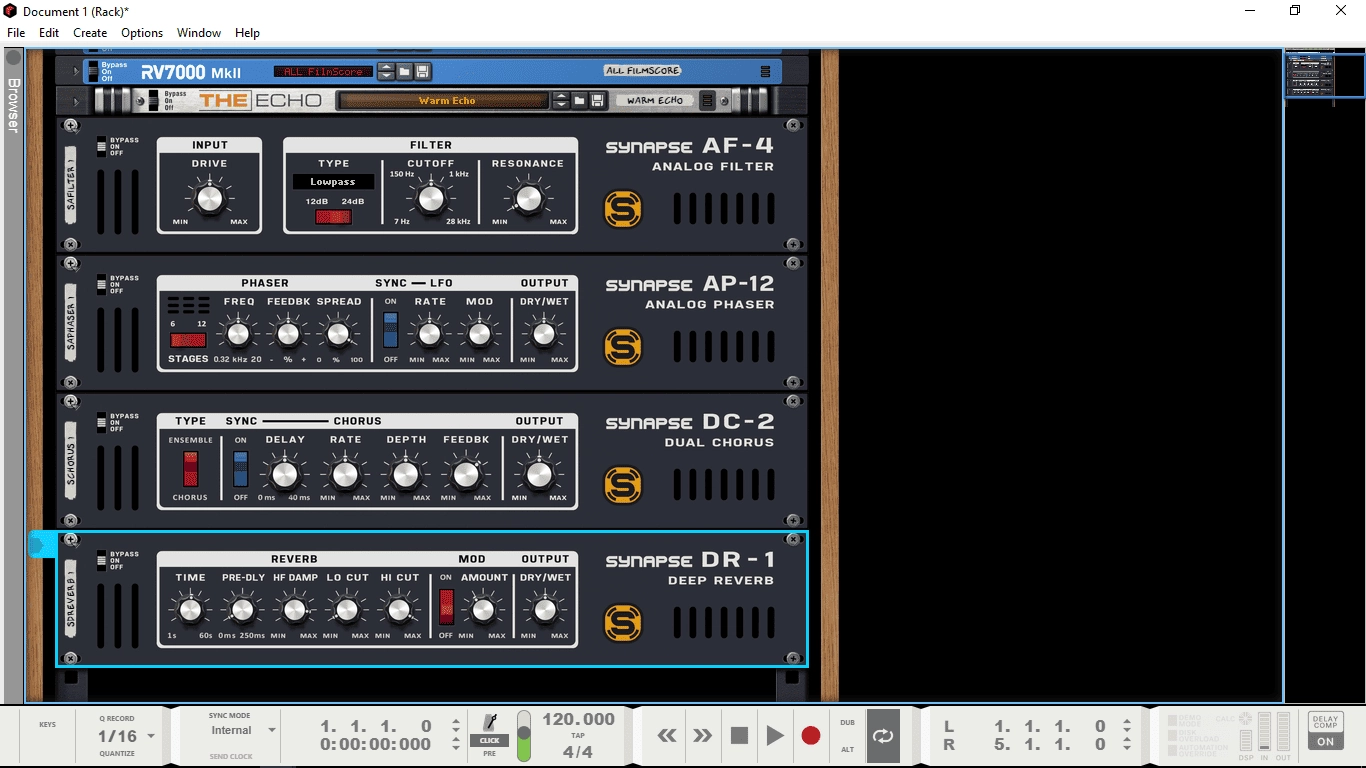Open the Help menu
The height and width of the screenshot is (768, 1366).
(248, 33)
